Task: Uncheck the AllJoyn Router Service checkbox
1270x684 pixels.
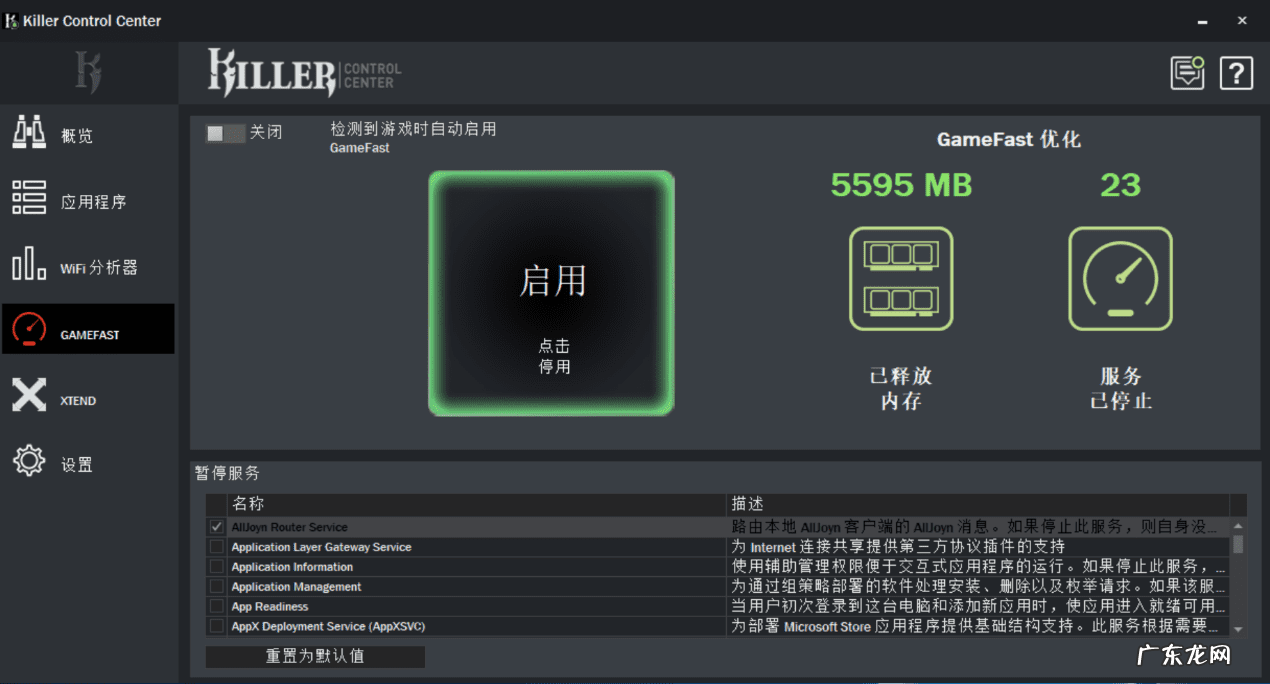Action: [x=217, y=527]
